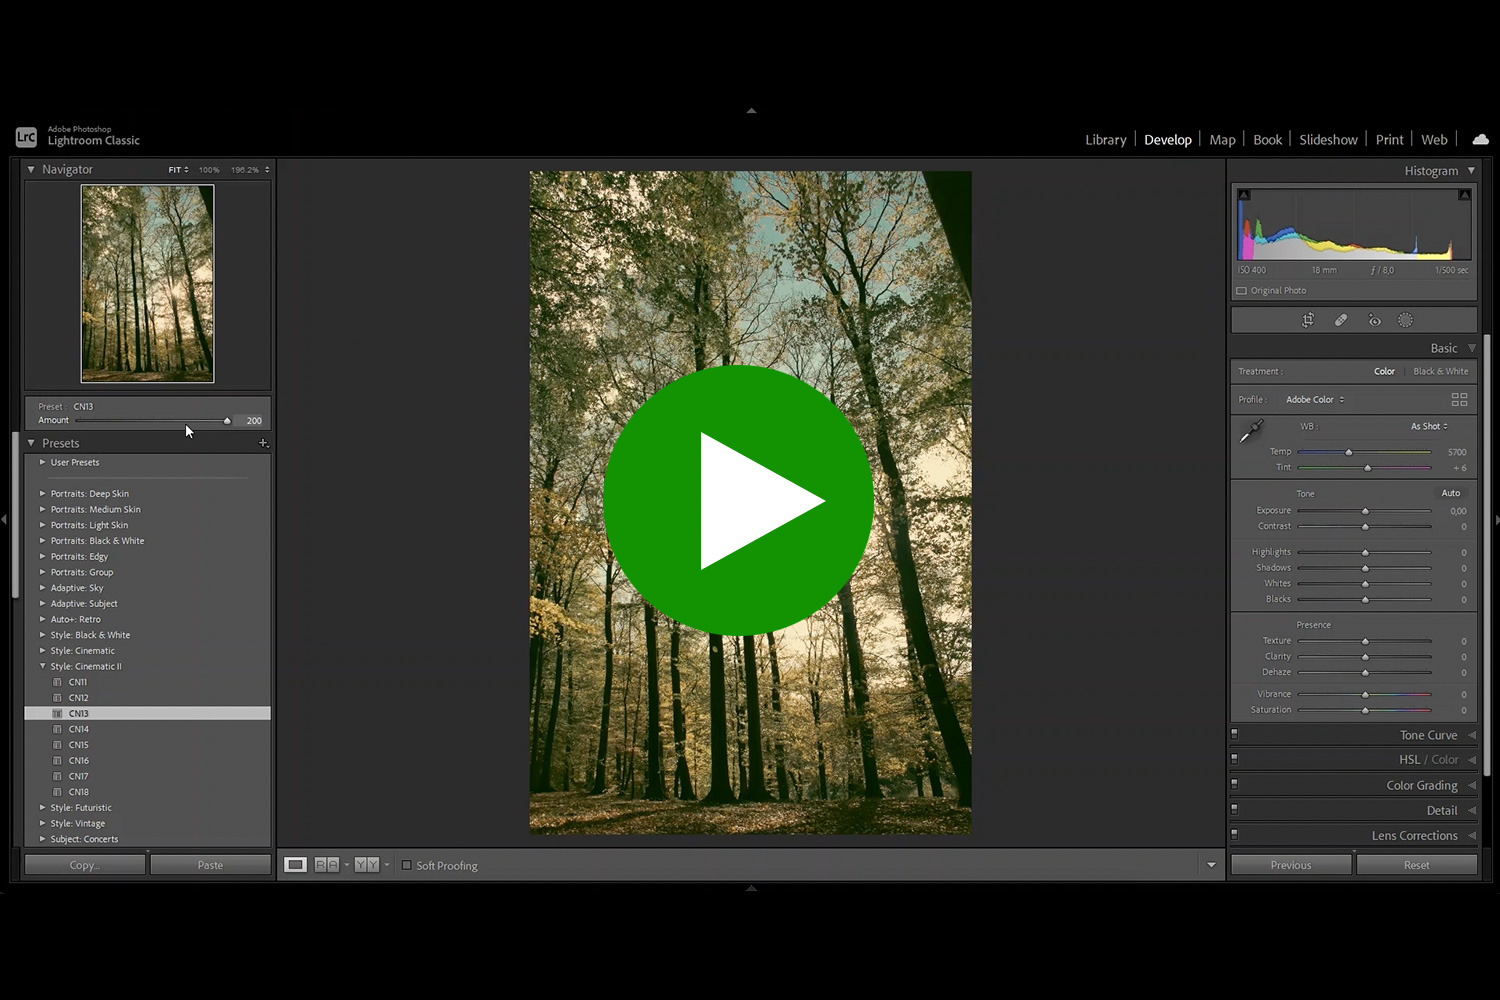Add a new preset with plus icon
Image resolution: width=1500 pixels, height=1000 pixels.
tap(263, 443)
